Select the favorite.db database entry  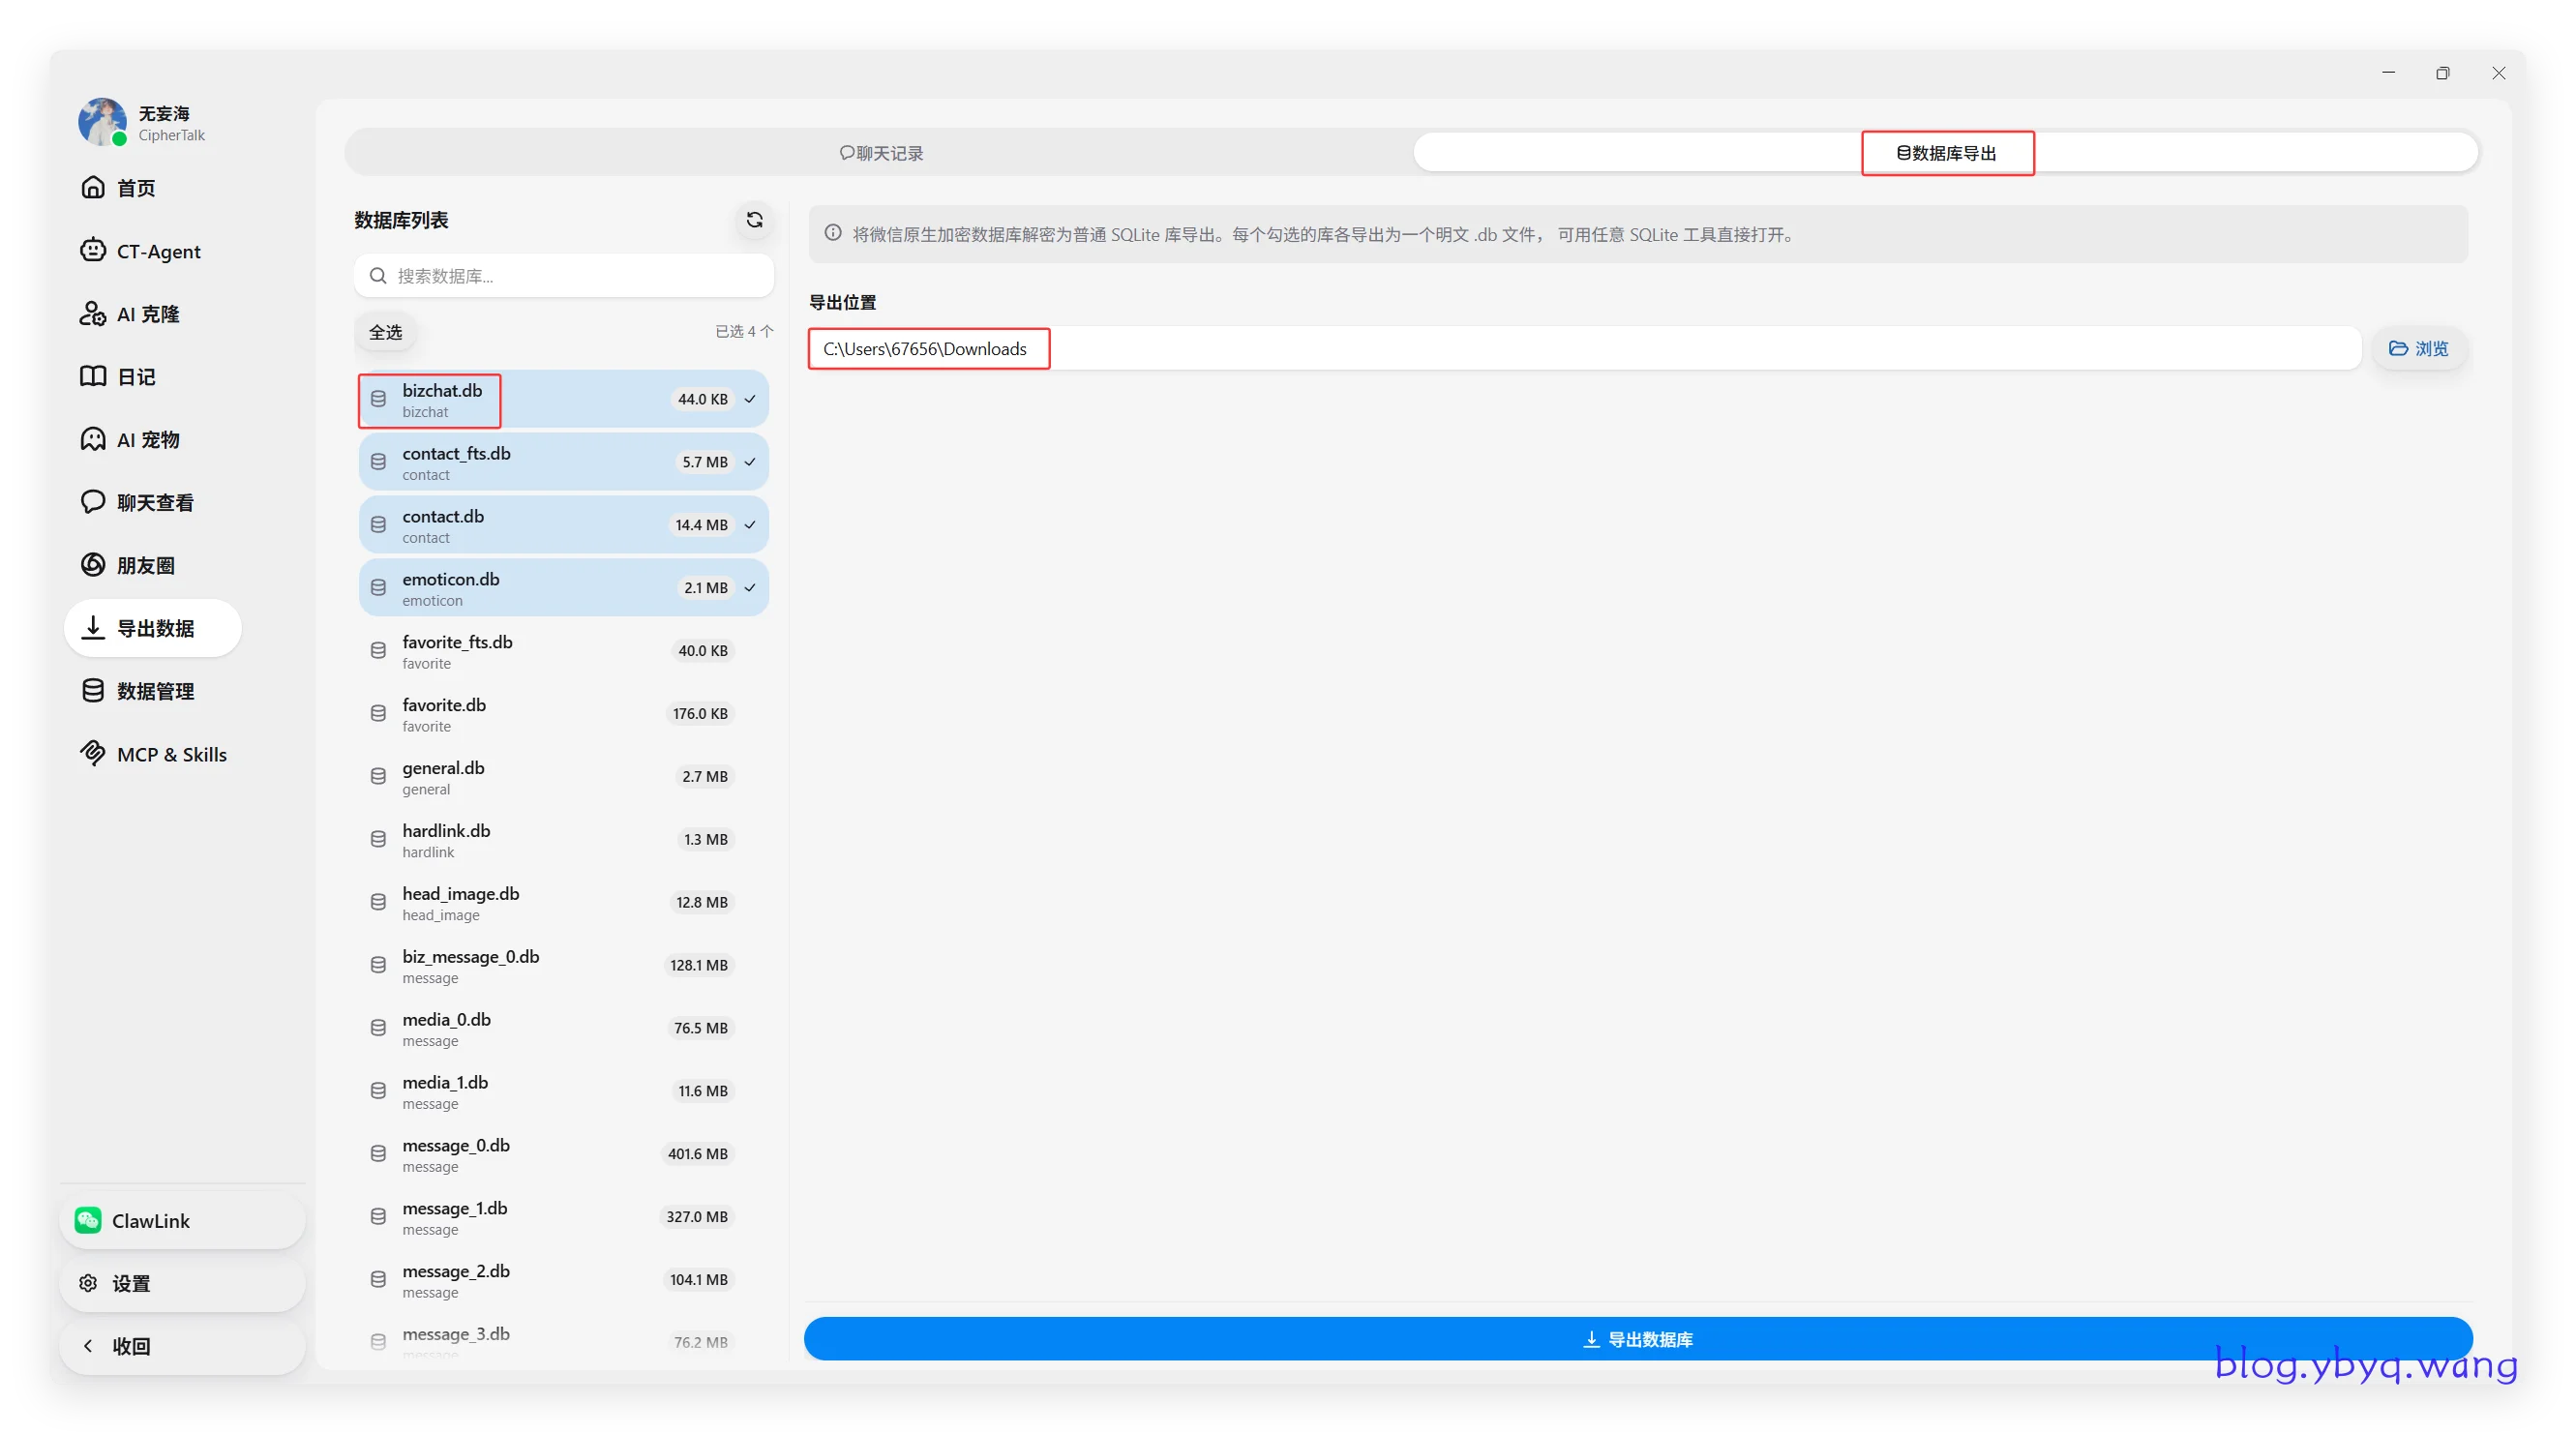click(564, 714)
